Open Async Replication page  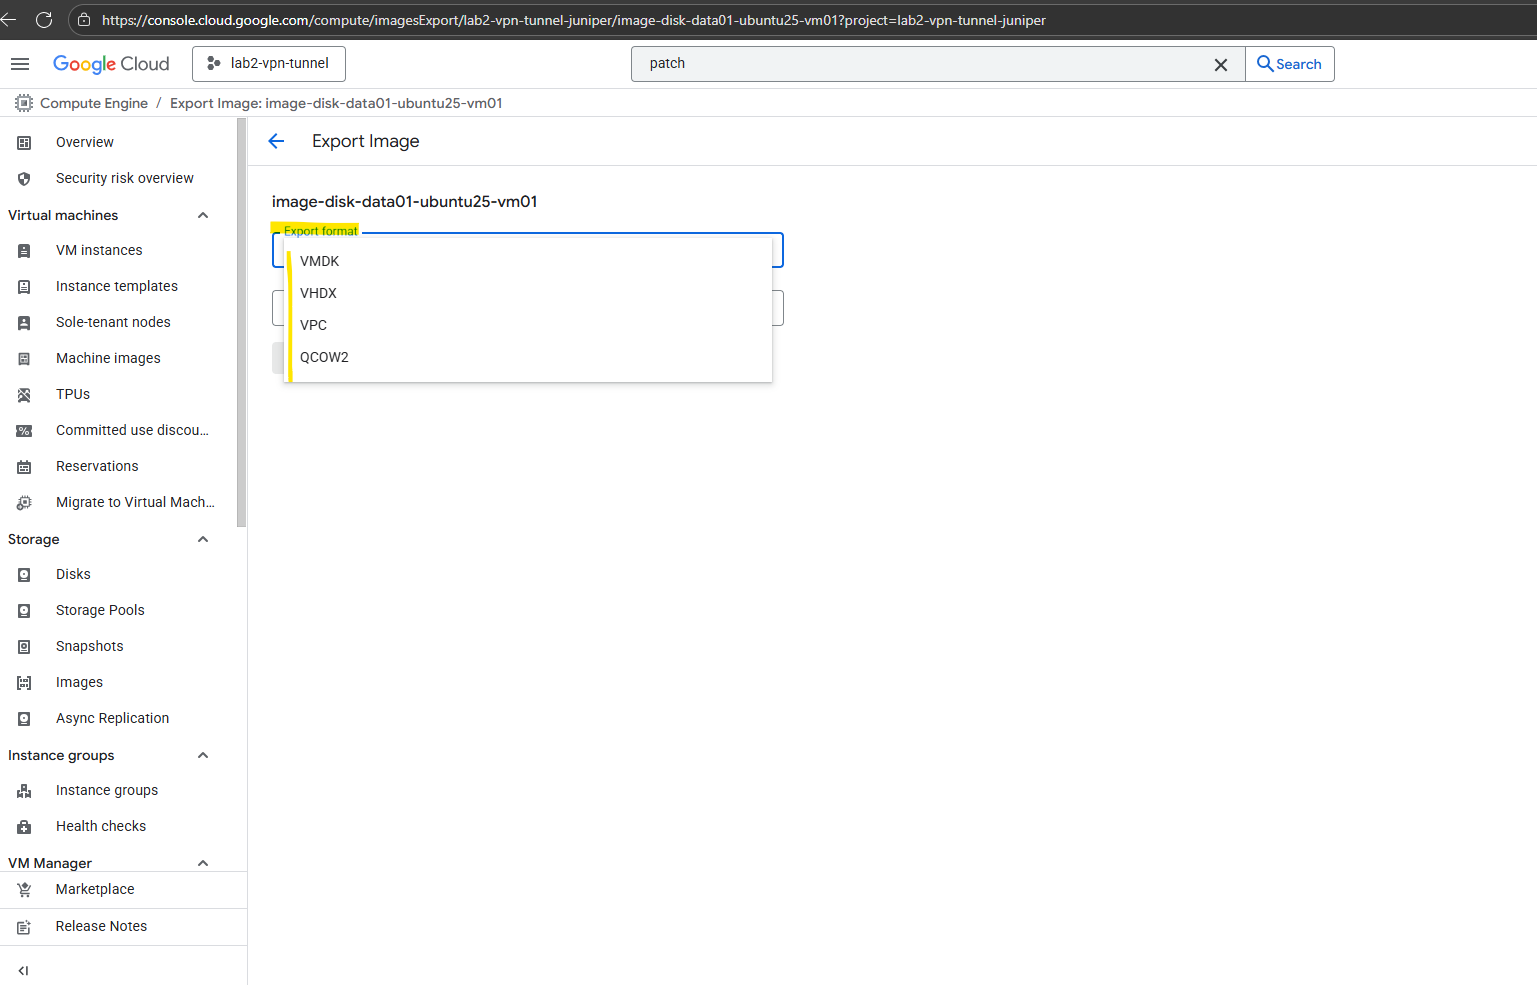click(x=112, y=718)
